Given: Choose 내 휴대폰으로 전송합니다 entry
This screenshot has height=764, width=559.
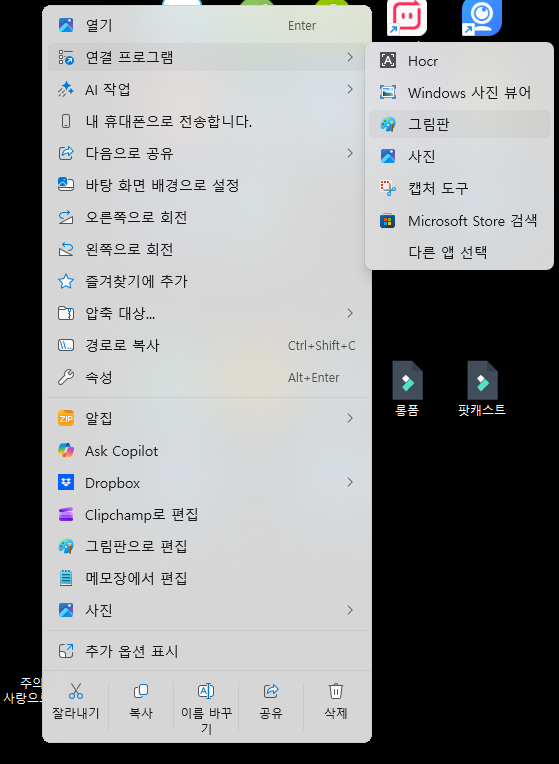Looking at the screenshot, I should pyautogui.click(x=207, y=121).
